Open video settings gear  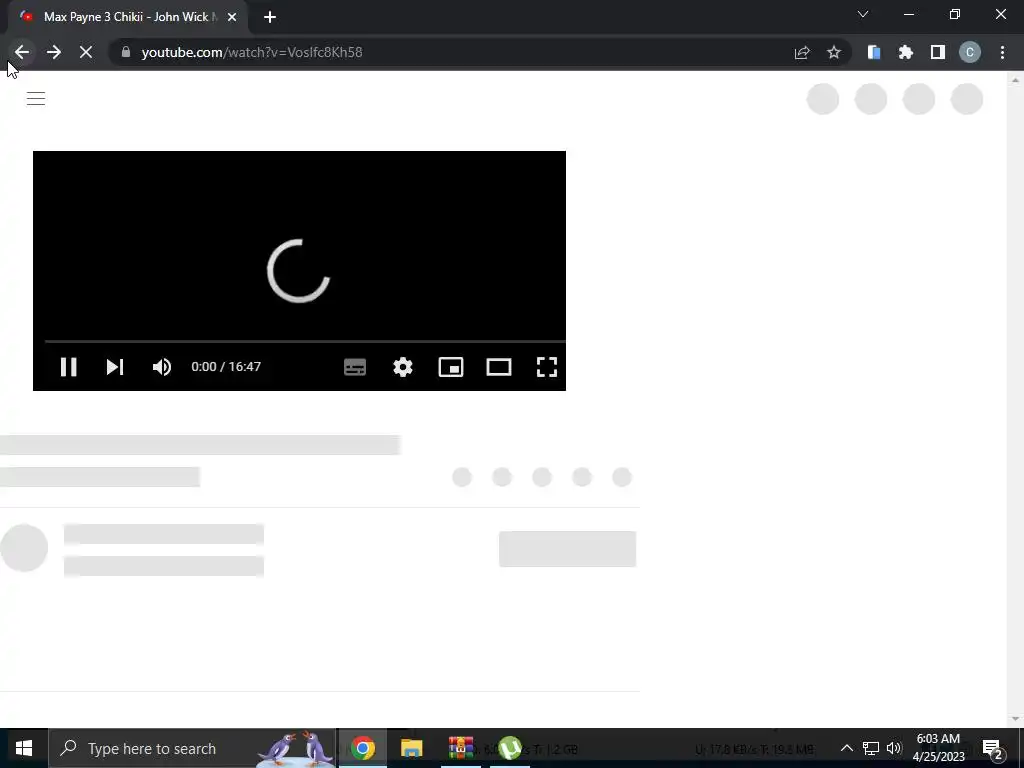pos(403,367)
